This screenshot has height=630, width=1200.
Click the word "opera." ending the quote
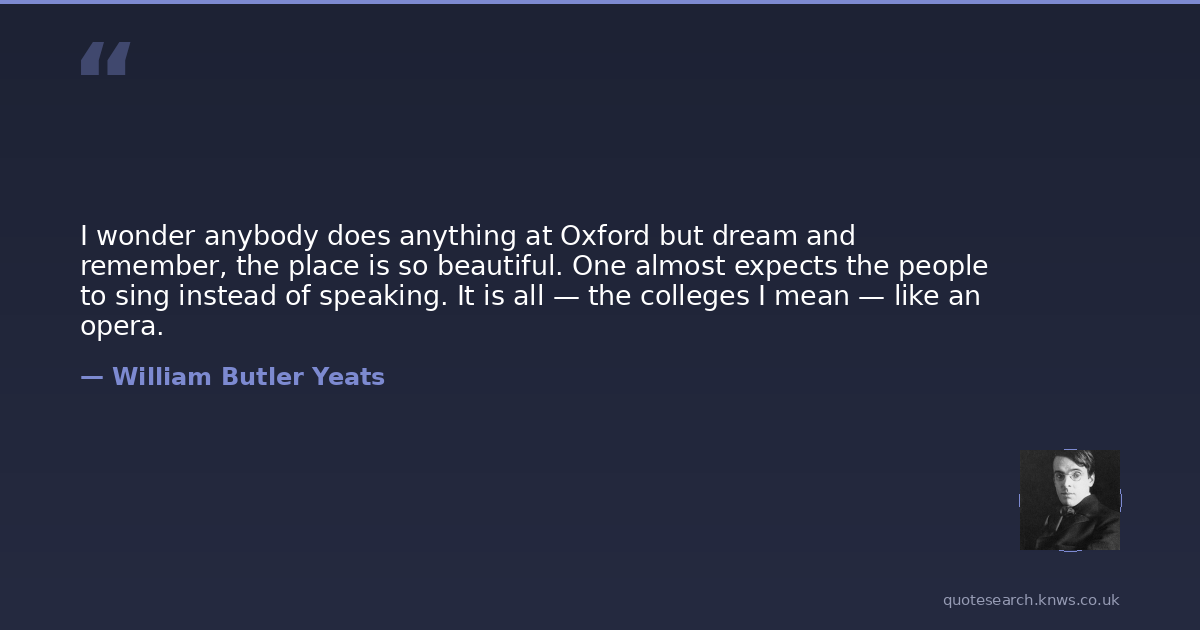(121, 327)
